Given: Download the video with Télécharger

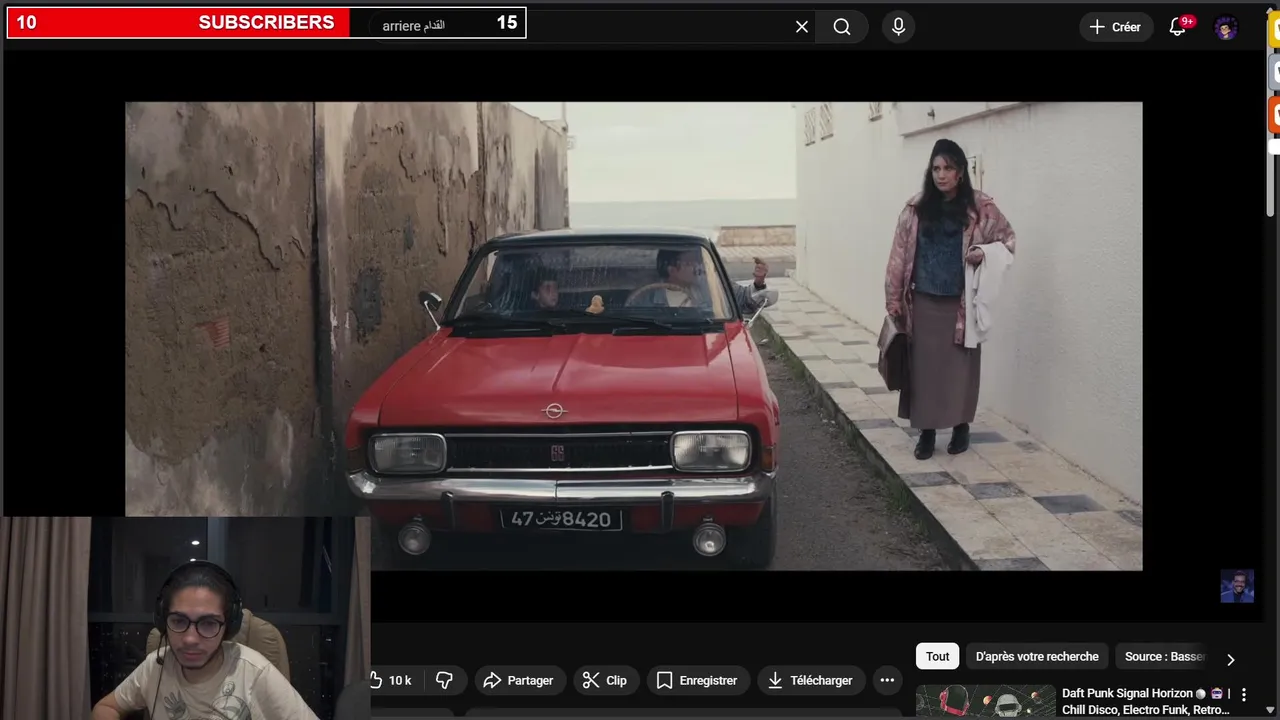Looking at the screenshot, I should pos(810,680).
